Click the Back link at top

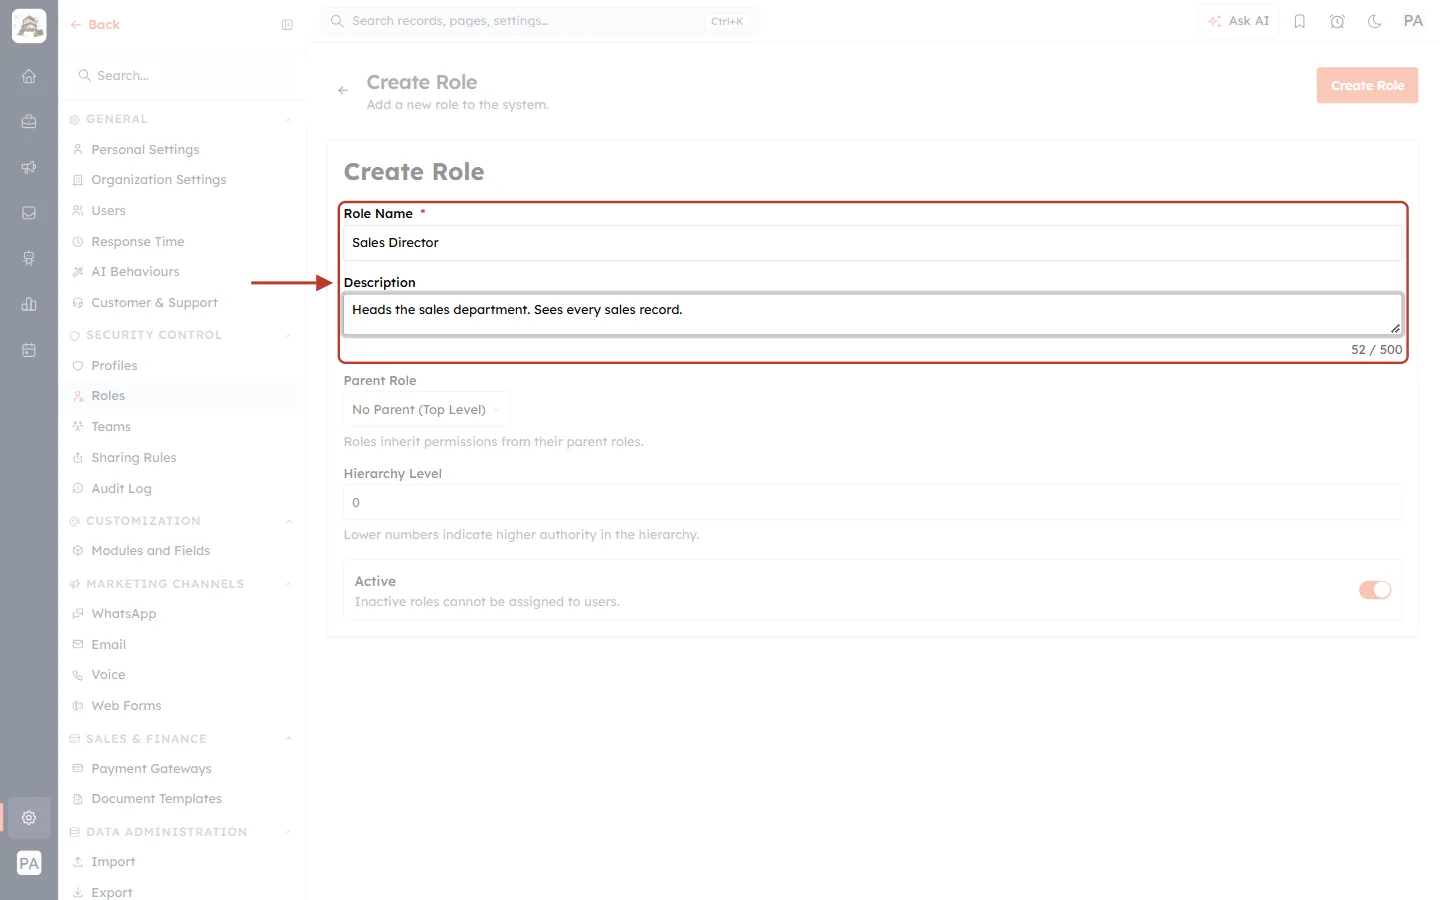pyautogui.click(x=95, y=25)
